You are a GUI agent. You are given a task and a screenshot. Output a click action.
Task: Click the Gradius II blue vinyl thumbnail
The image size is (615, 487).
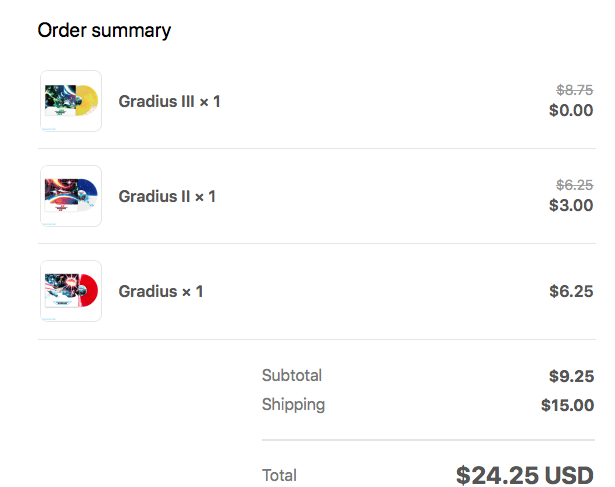[70, 196]
